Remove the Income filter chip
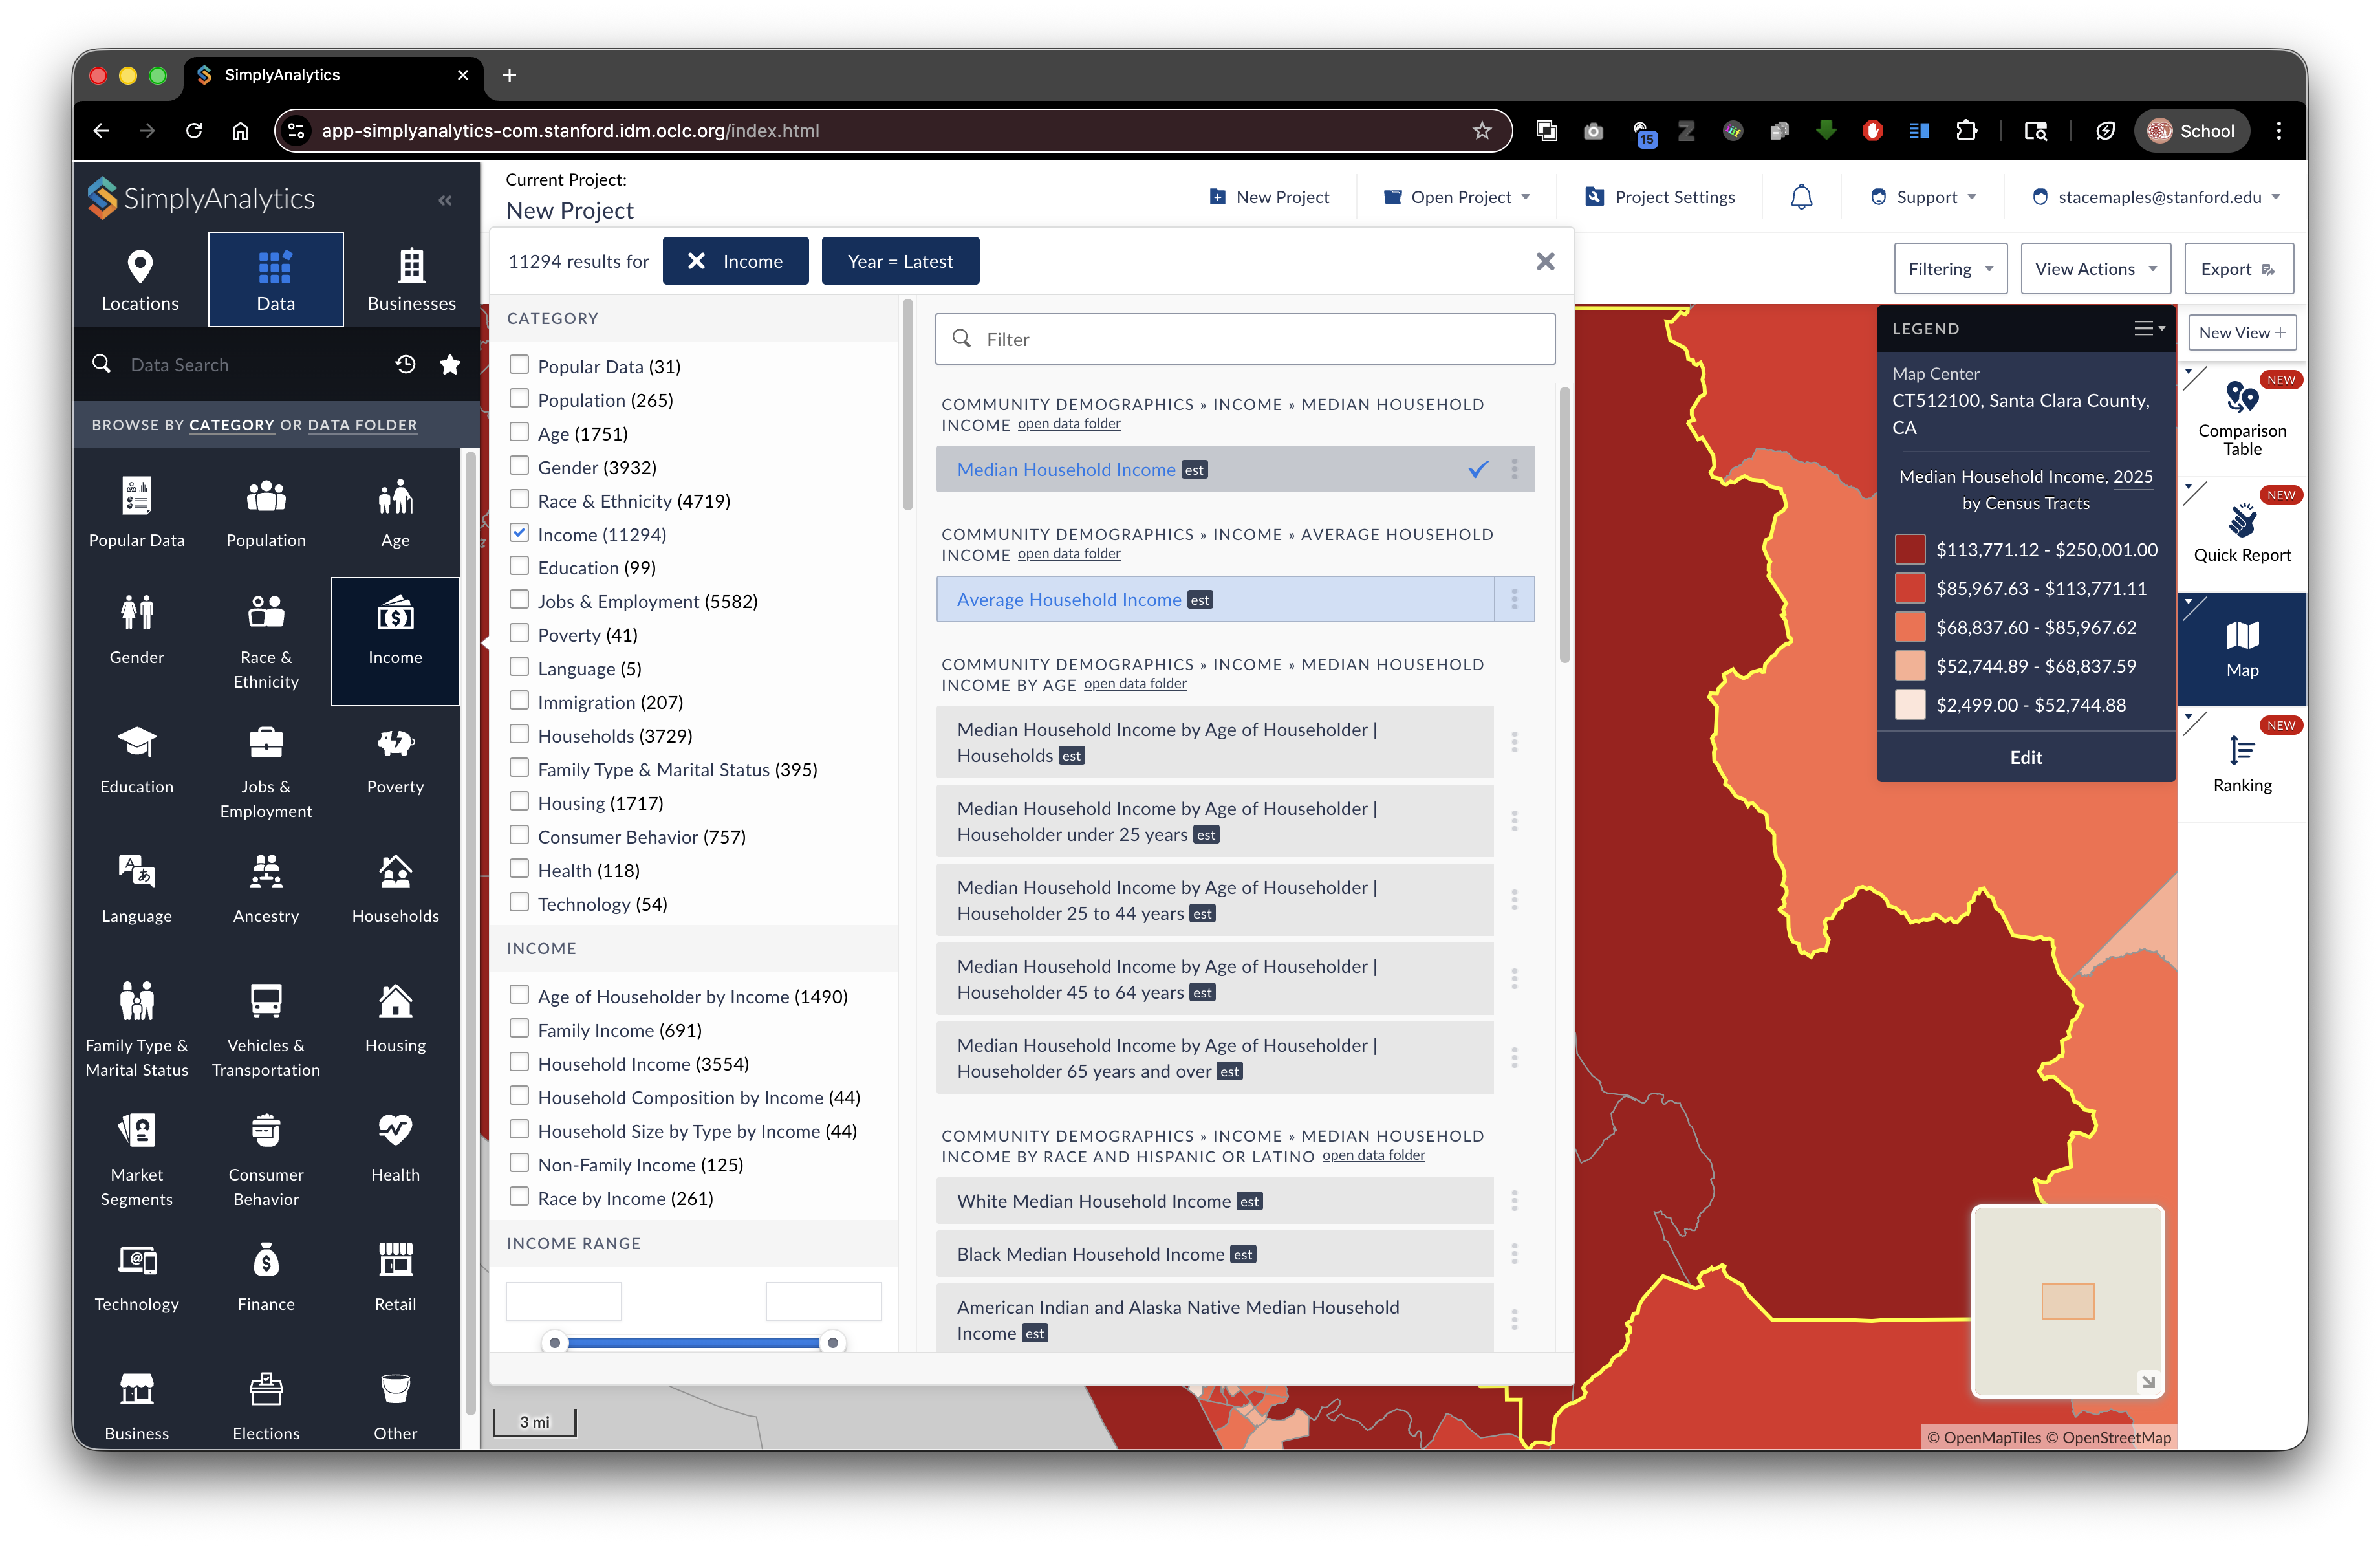 697,261
